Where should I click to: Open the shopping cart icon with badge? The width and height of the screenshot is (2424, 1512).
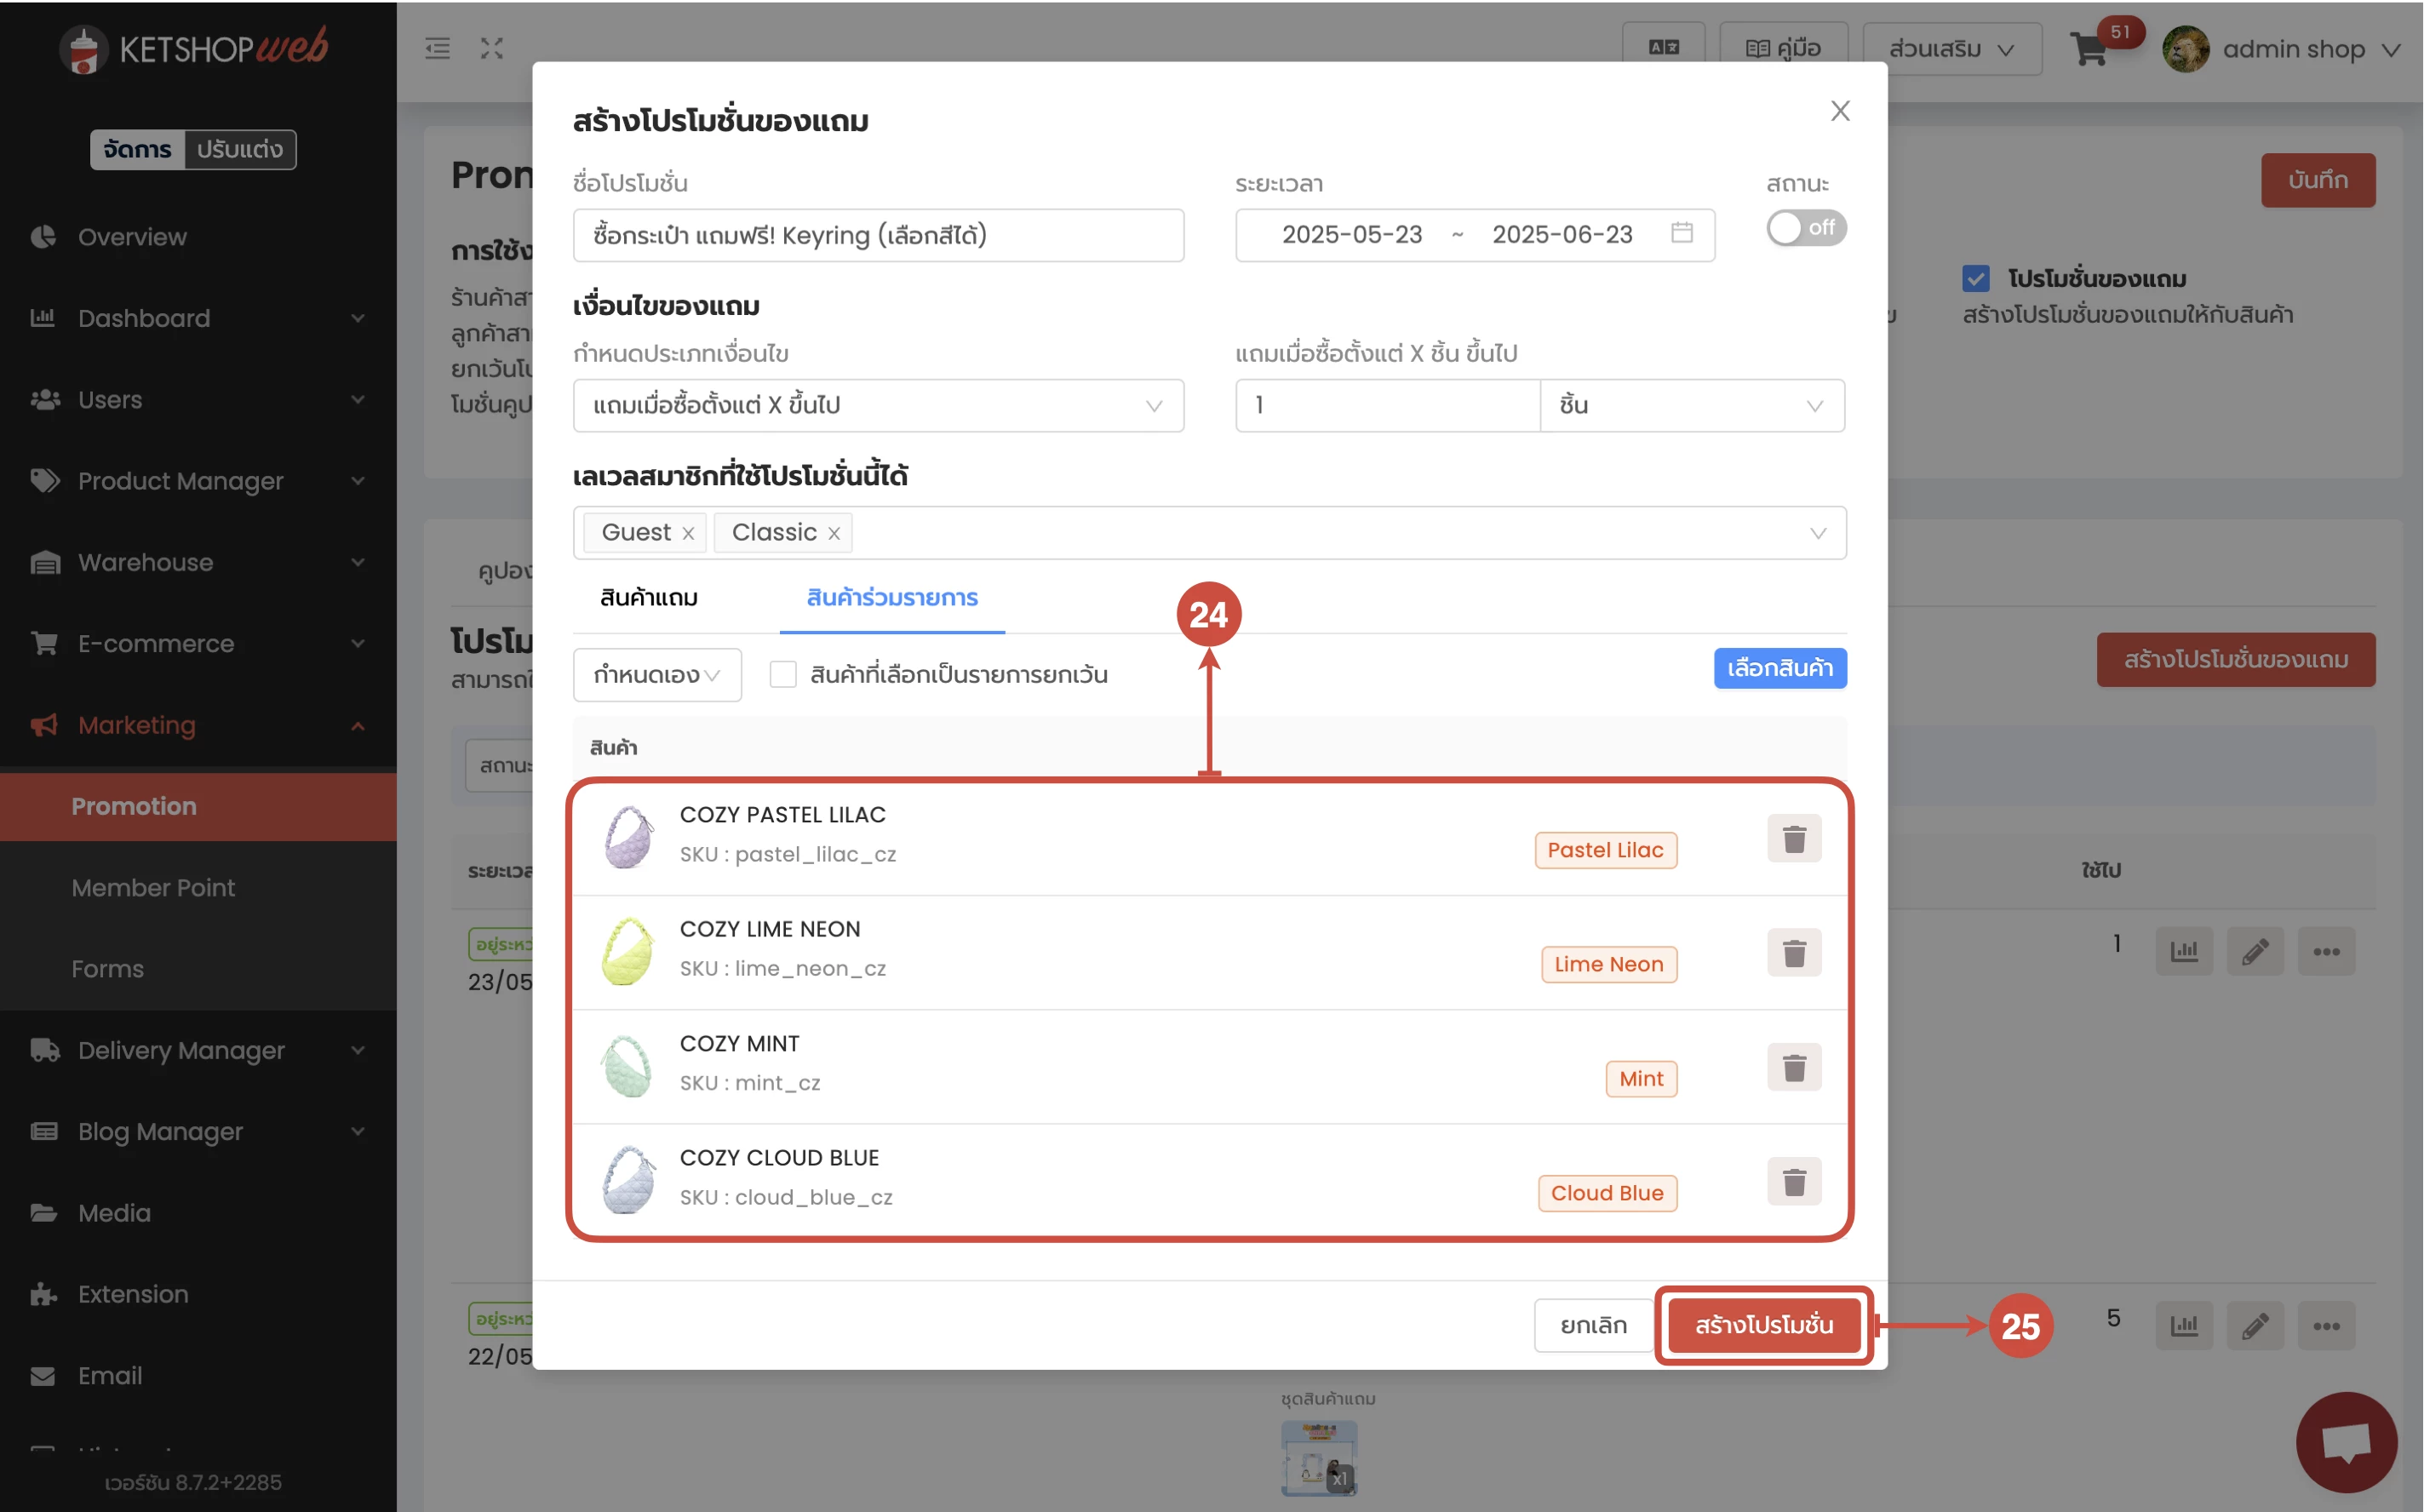[2090, 48]
